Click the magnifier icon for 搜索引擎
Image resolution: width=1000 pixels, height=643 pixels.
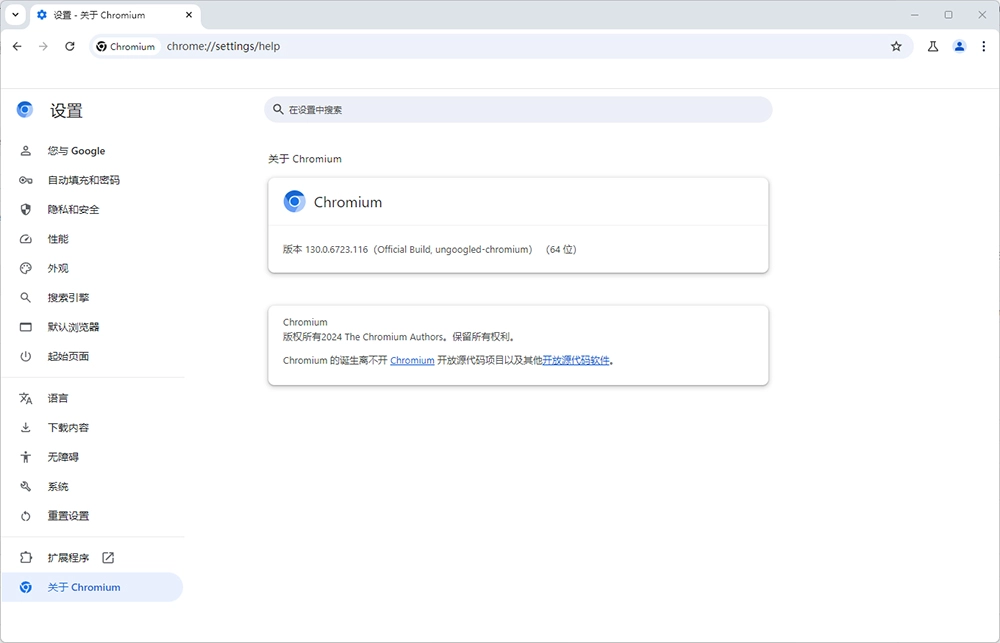(26, 298)
